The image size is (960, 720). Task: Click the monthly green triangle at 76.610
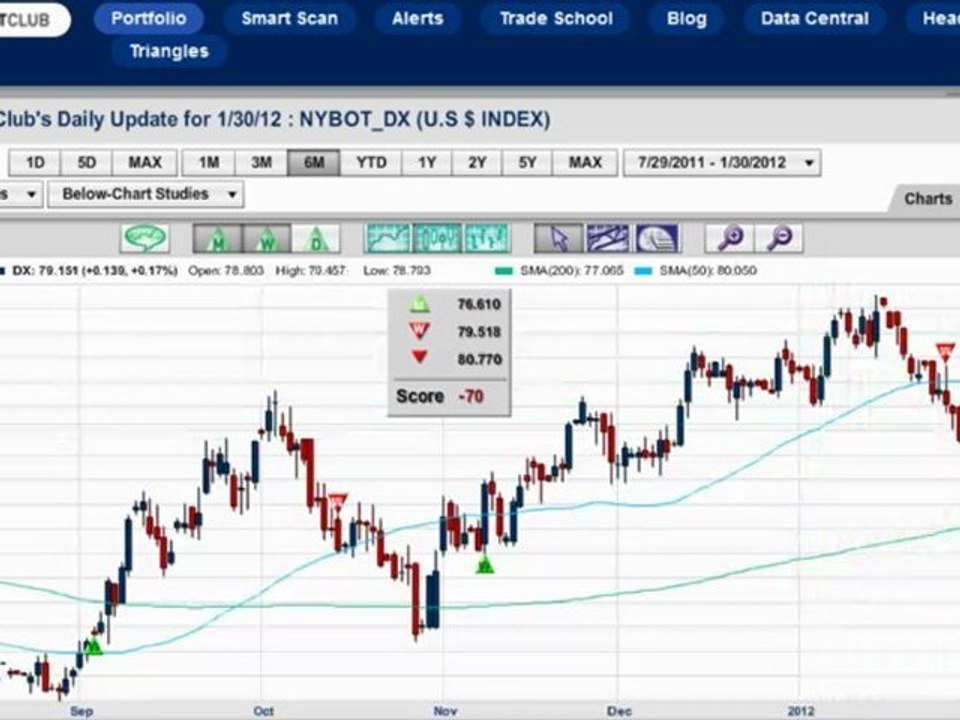point(419,304)
